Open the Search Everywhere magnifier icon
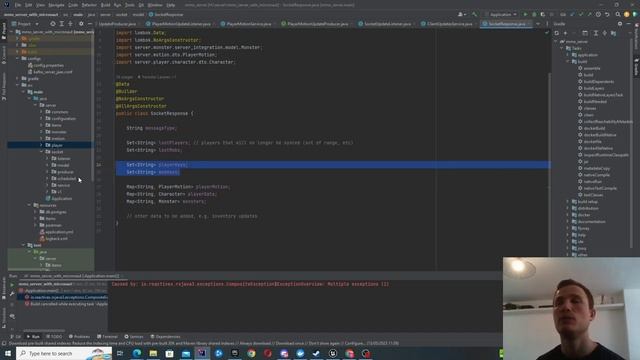This screenshot has height=360, width=640. [x=618, y=14]
